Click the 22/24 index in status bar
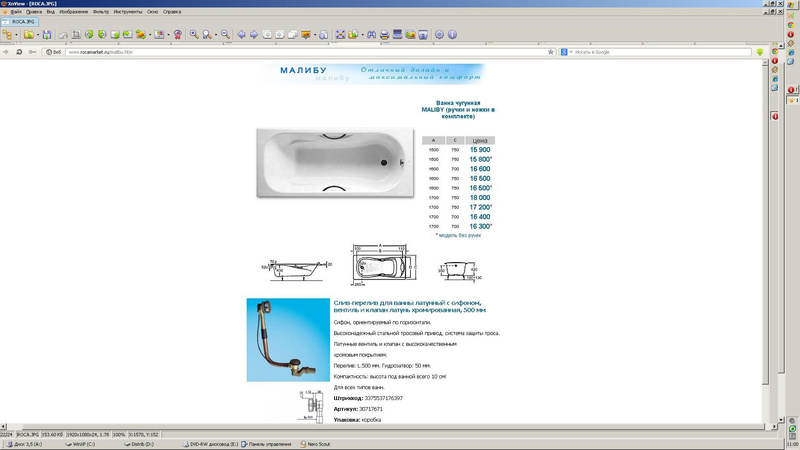Image resolution: width=800 pixels, height=450 pixels. point(7,435)
